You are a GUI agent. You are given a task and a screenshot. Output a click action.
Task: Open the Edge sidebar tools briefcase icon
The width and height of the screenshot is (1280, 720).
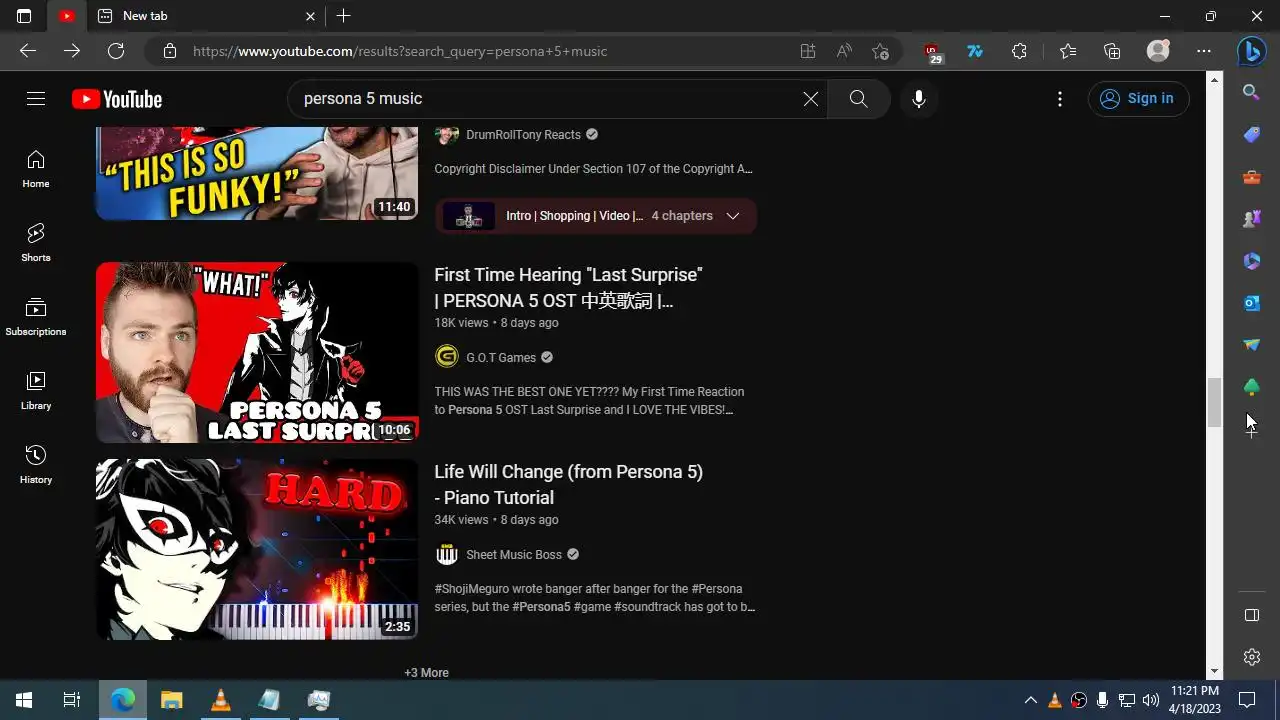pyautogui.click(x=1251, y=177)
